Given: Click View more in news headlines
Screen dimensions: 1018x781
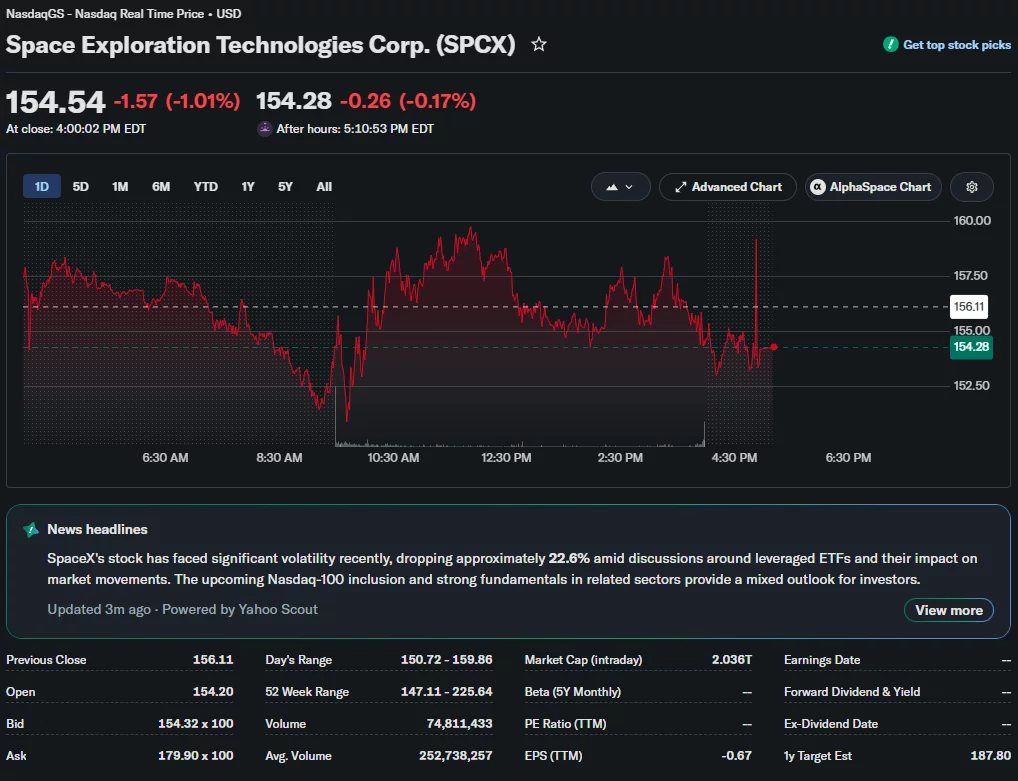Looking at the screenshot, I should tap(949, 610).
